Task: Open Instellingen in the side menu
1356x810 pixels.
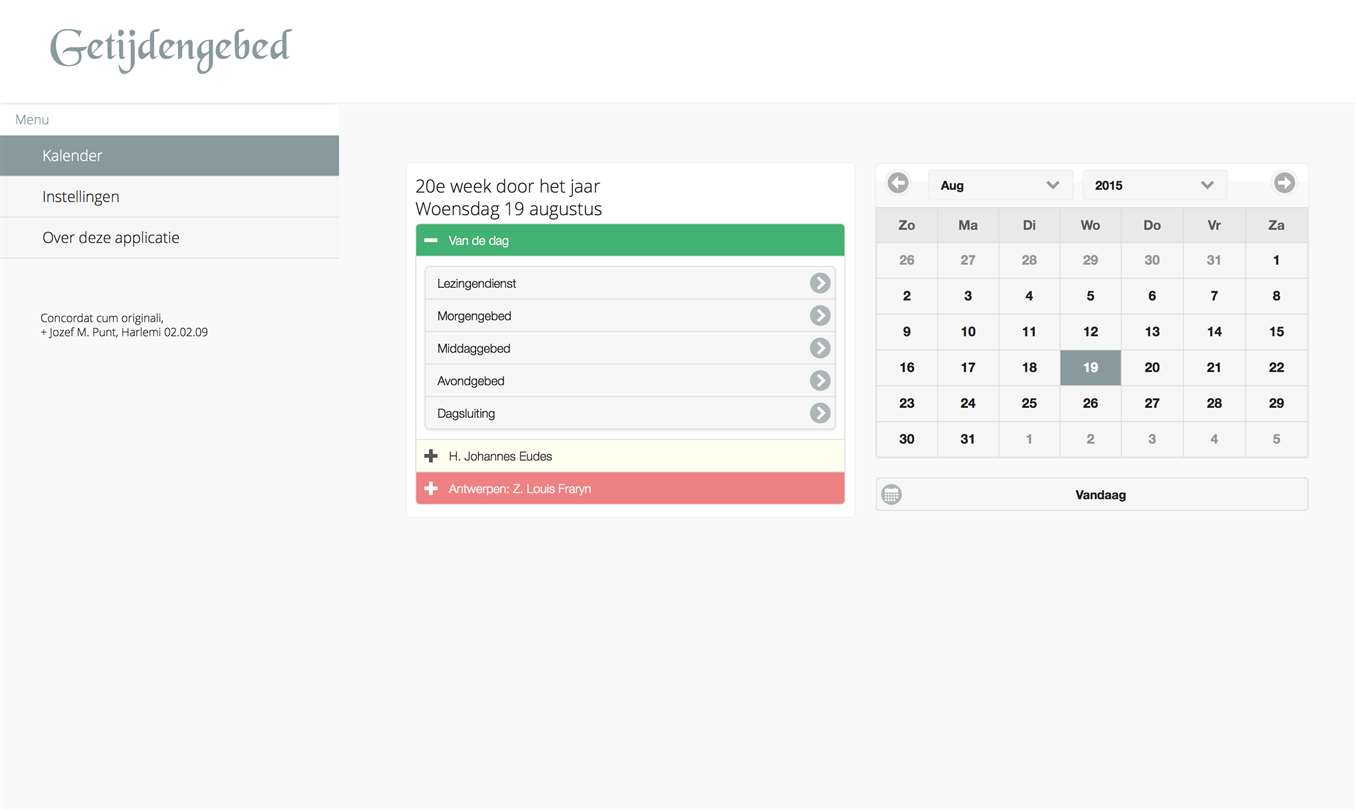Action: click(169, 197)
